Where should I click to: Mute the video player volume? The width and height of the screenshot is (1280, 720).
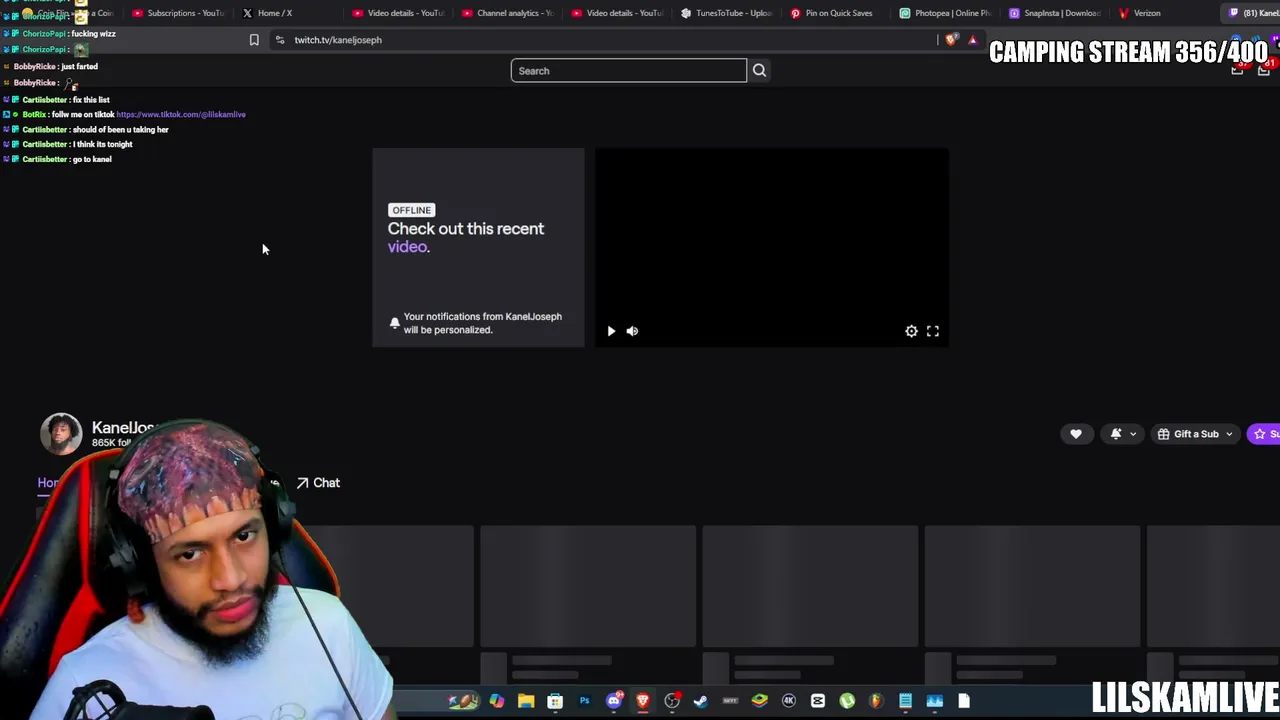[632, 331]
